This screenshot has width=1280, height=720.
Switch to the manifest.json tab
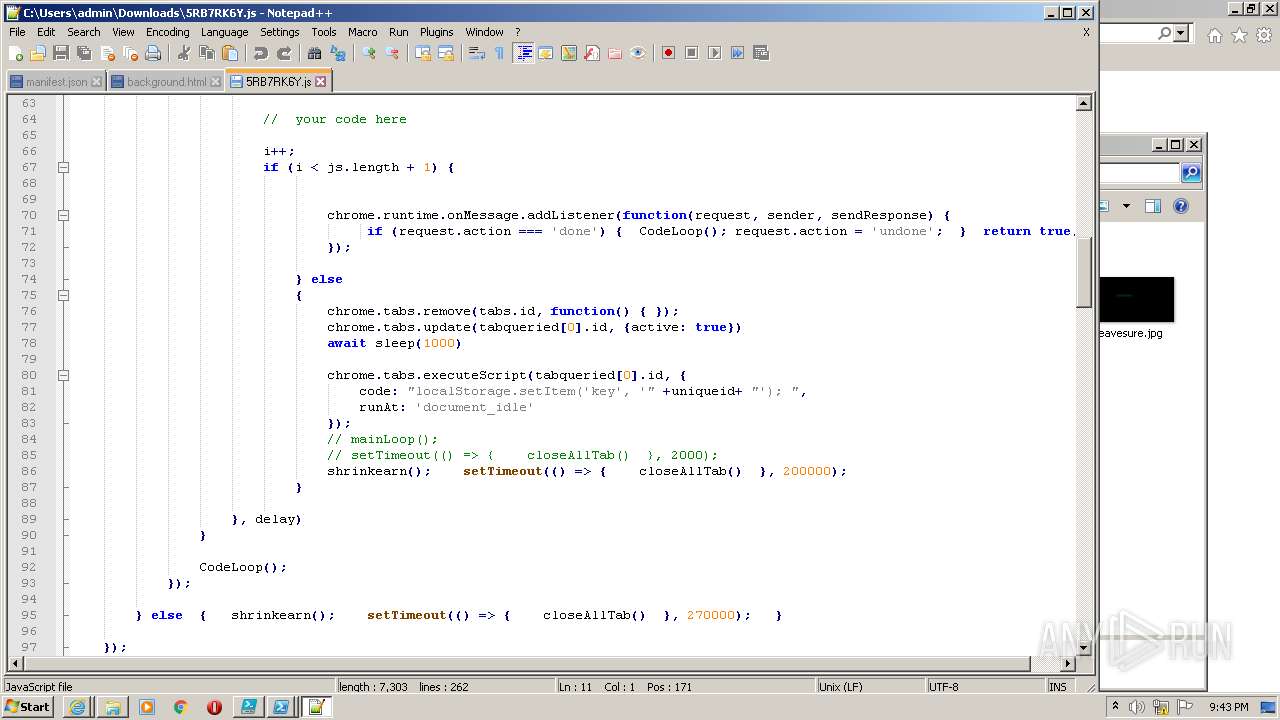coord(55,82)
